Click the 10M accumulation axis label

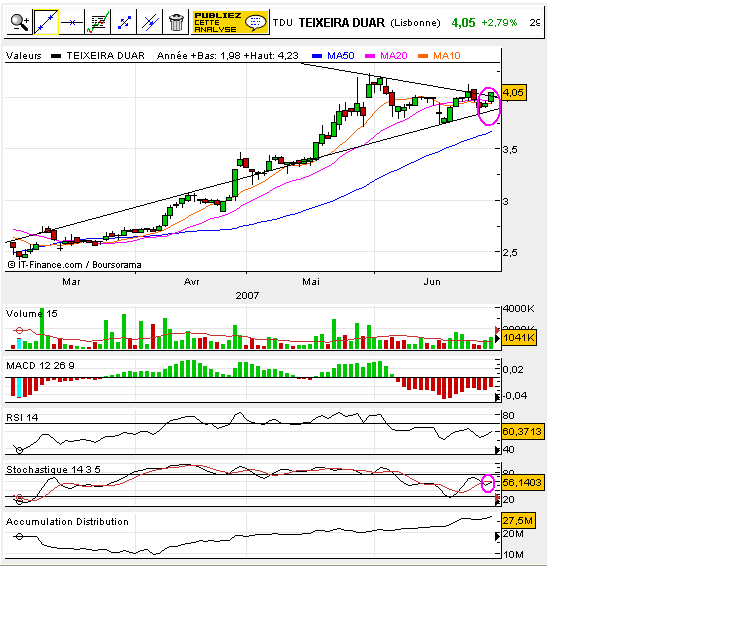(513, 555)
